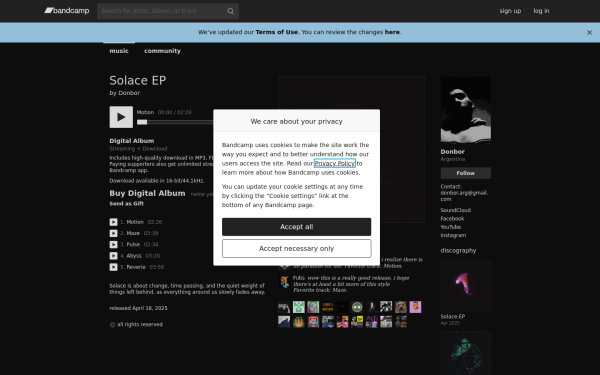The height and width of the screenshot is (375, 600).
Task: Open Donbor's Facebook link
Action: [x=452, y=218]
